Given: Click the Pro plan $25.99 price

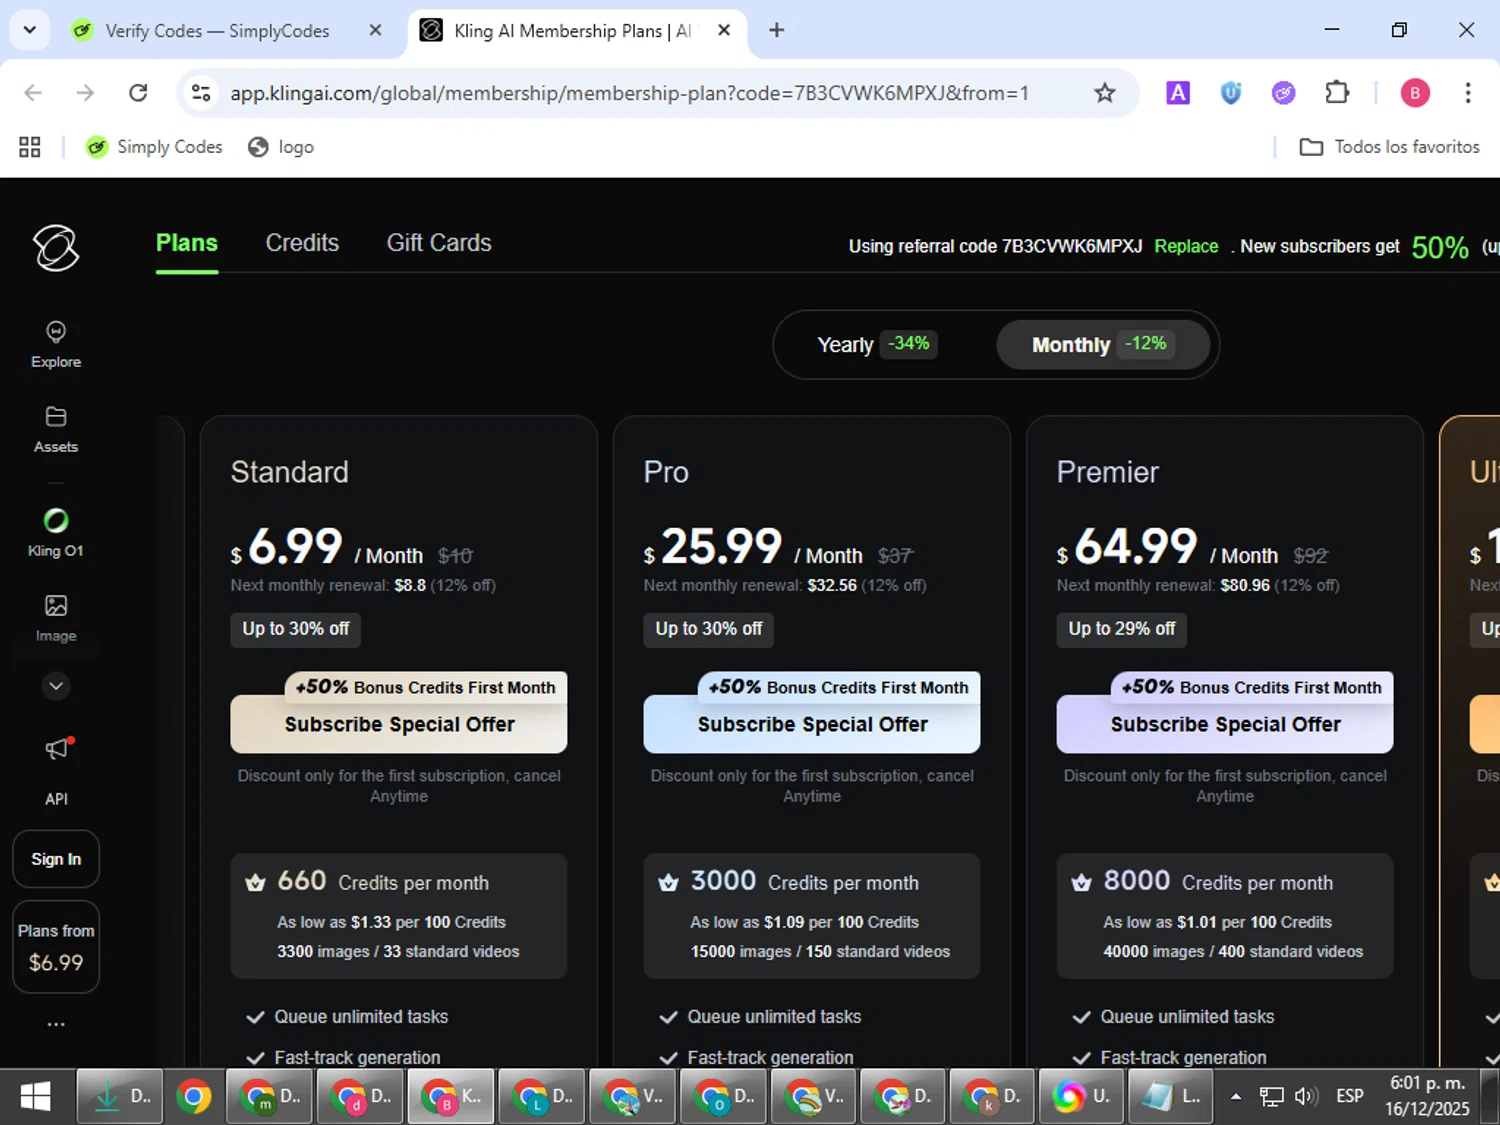Looking at the screenshot, I should point(713,547).
